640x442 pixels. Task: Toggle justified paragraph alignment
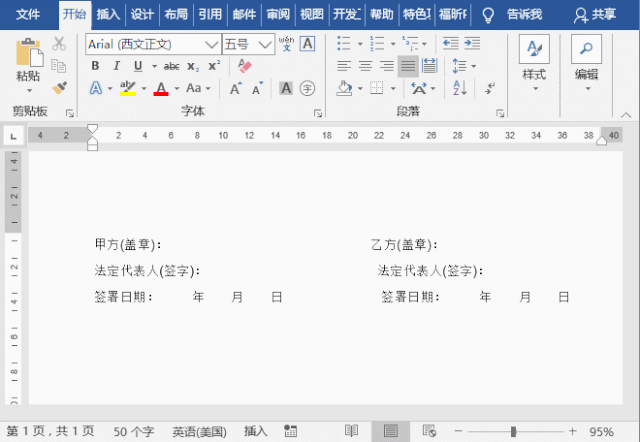[407, 66]
